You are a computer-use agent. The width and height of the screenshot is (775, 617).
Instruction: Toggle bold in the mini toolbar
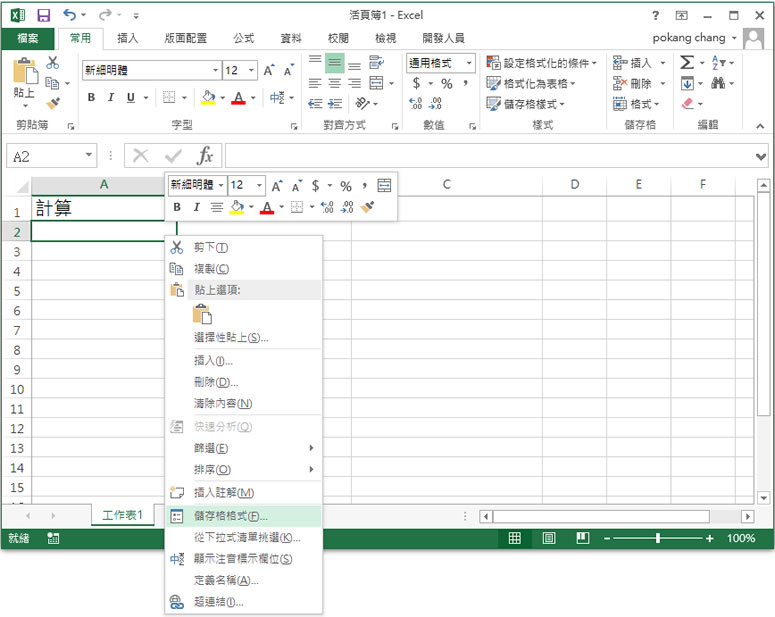[x=177, y=207]
